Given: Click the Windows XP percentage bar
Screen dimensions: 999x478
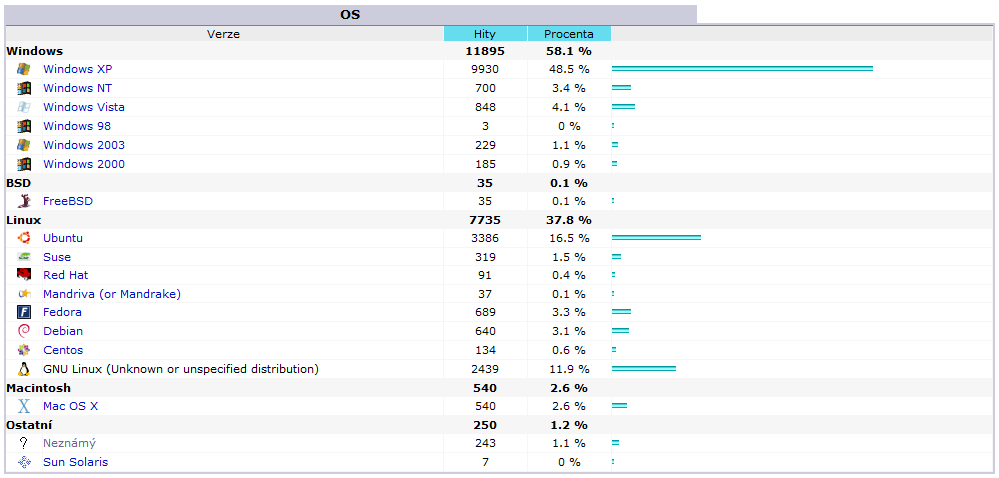Looking at the screenshot, I should pos(742,68).
